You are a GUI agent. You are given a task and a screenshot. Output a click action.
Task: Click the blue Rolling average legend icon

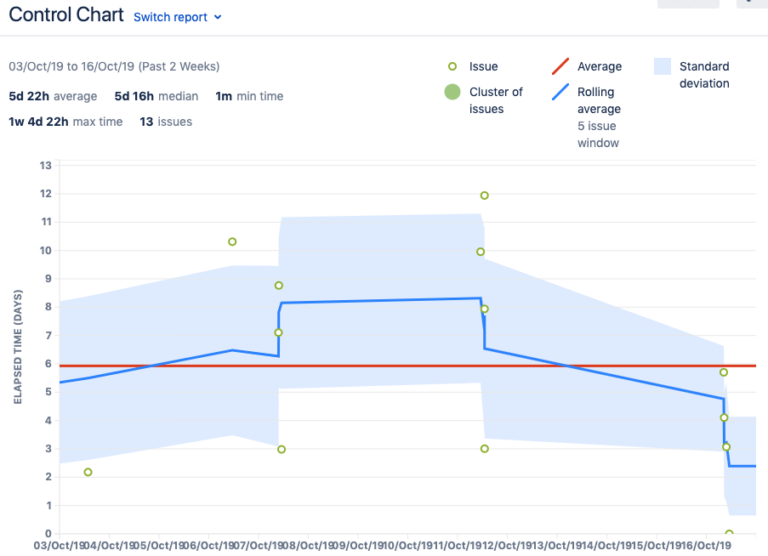click(x=562, y=93)
